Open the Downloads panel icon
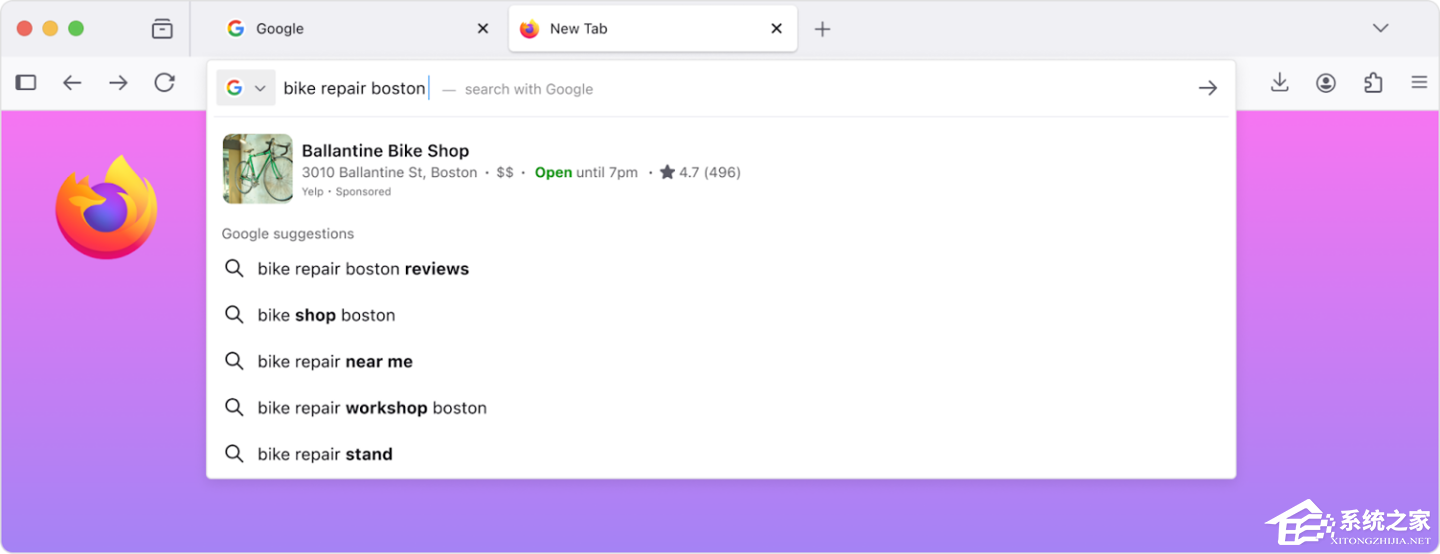Viewport: 1440px width, 554px height. click(1279, 83)
